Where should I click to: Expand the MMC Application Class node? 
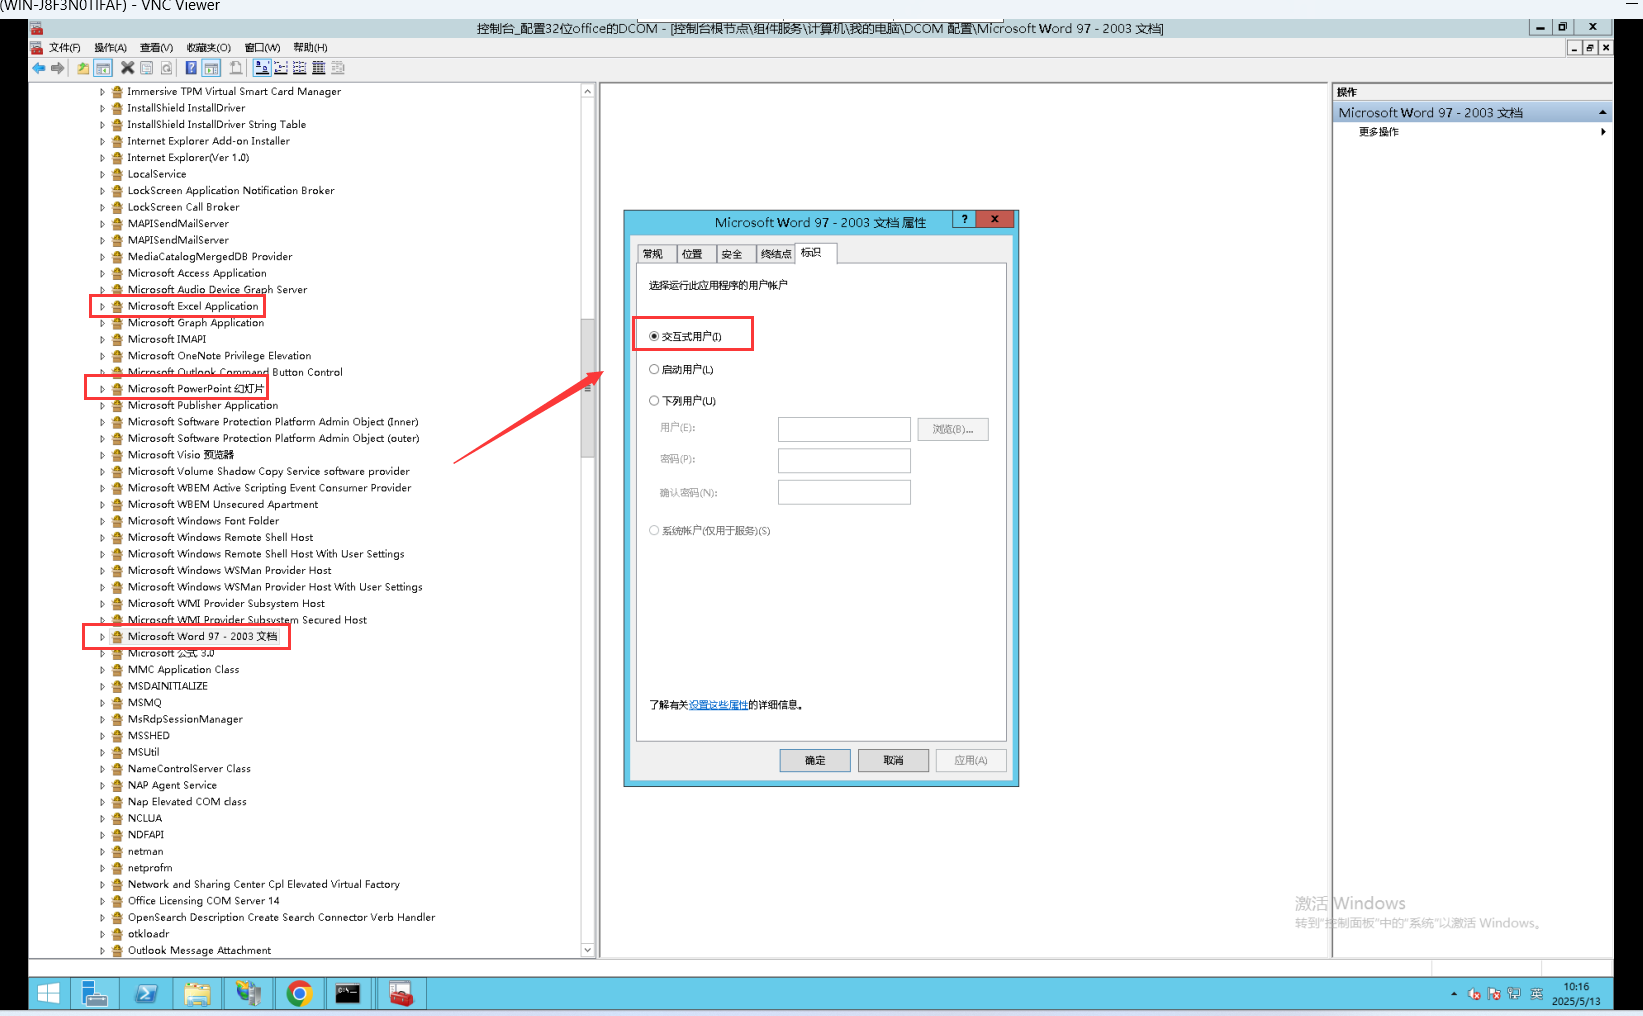(x=102, y=670)
